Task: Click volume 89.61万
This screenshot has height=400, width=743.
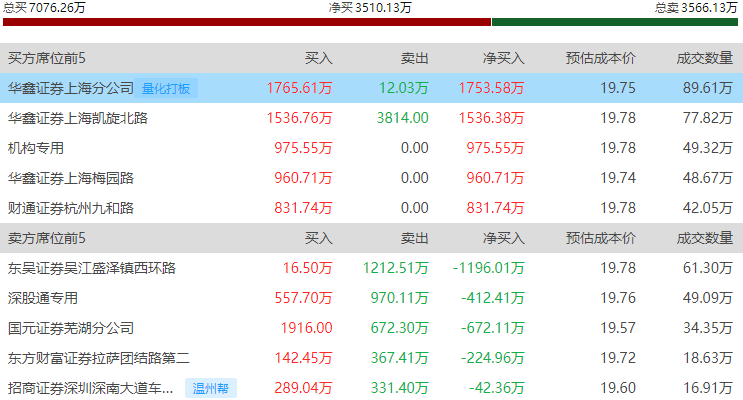Action: 708,88
